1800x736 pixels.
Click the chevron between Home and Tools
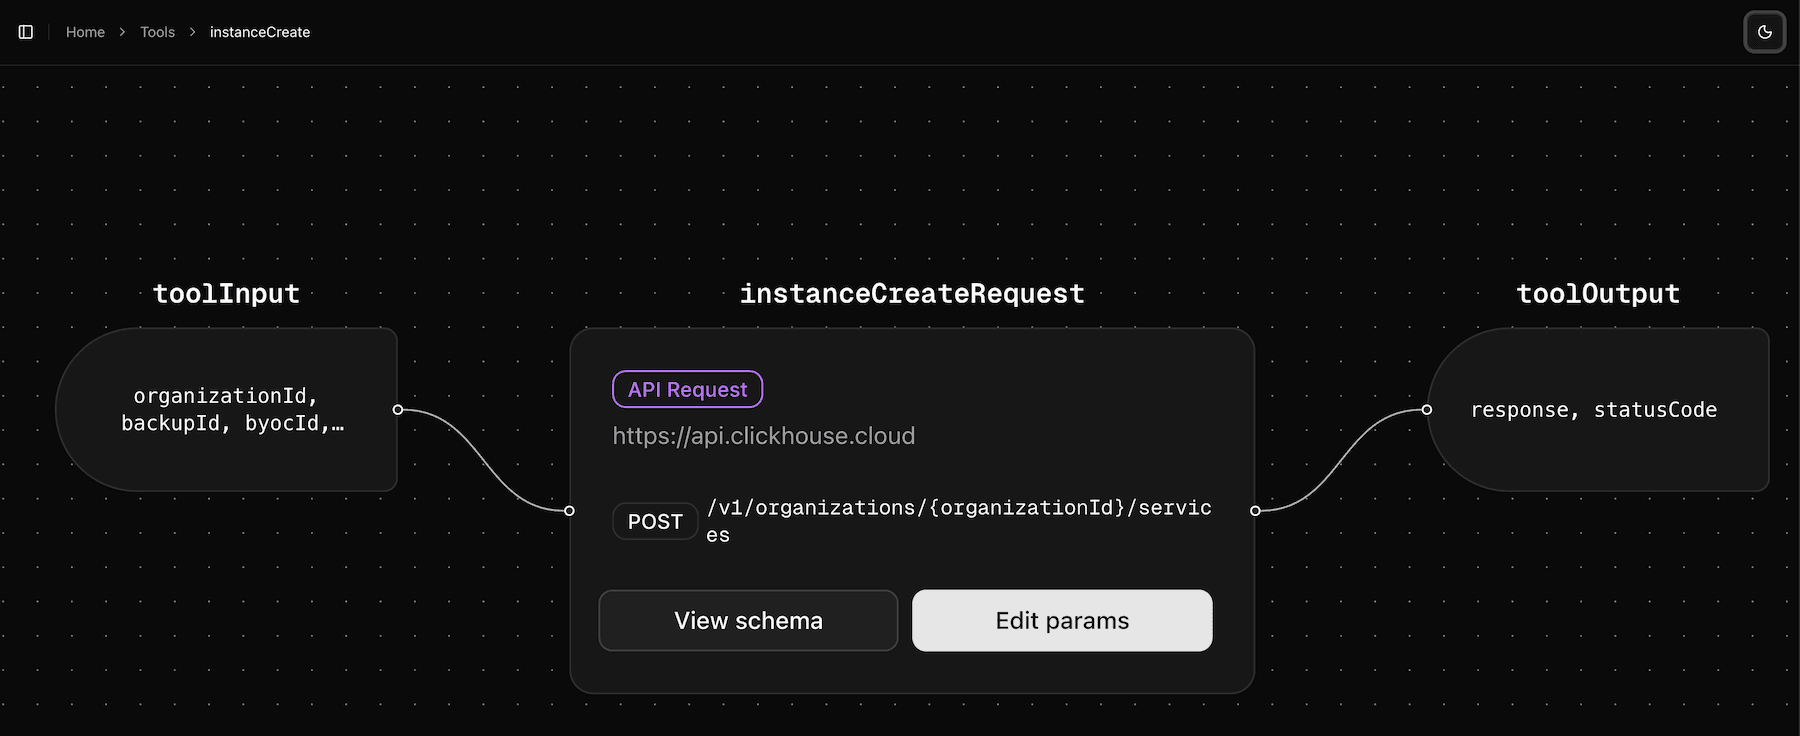[122, 32]
